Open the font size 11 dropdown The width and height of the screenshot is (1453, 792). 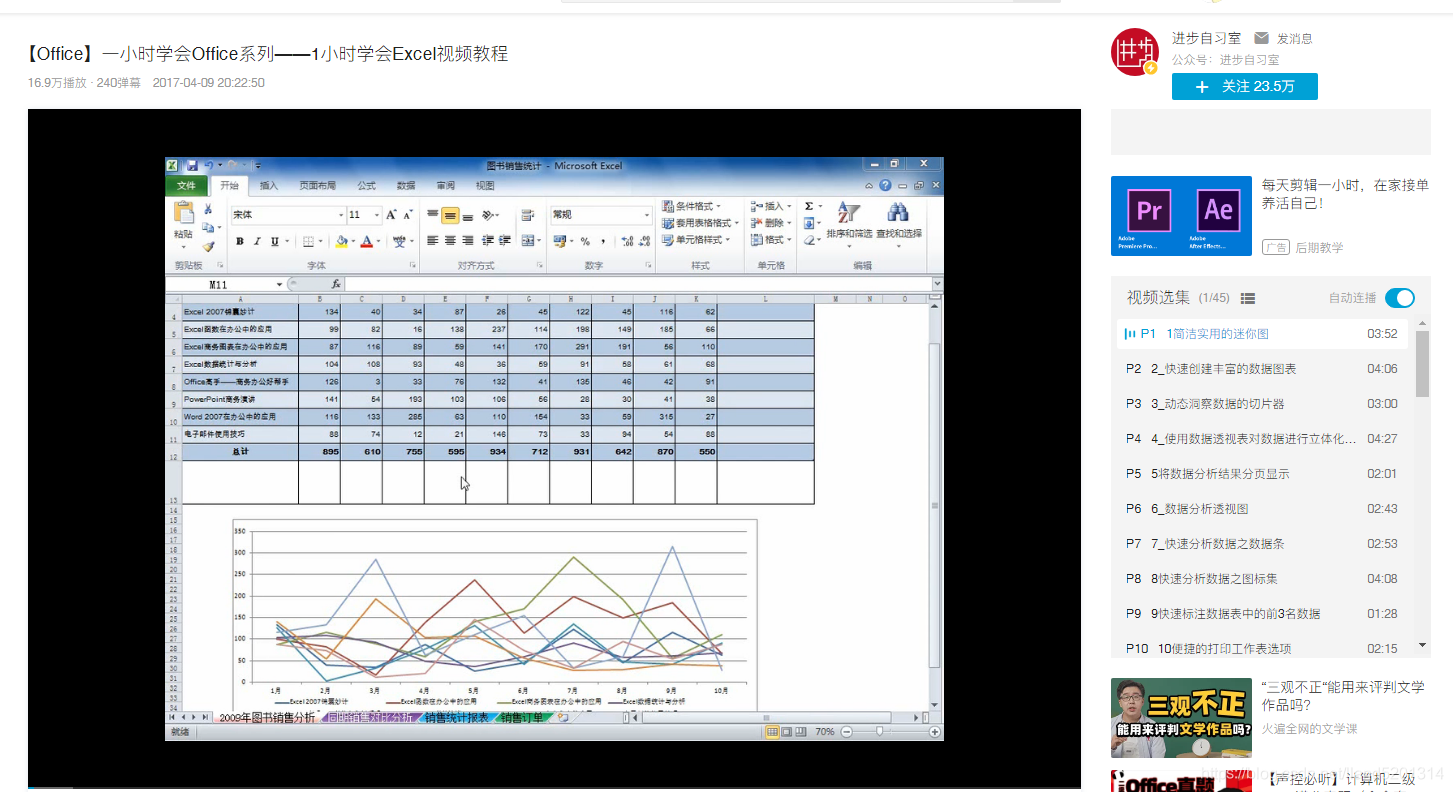(x=377, y=215)
